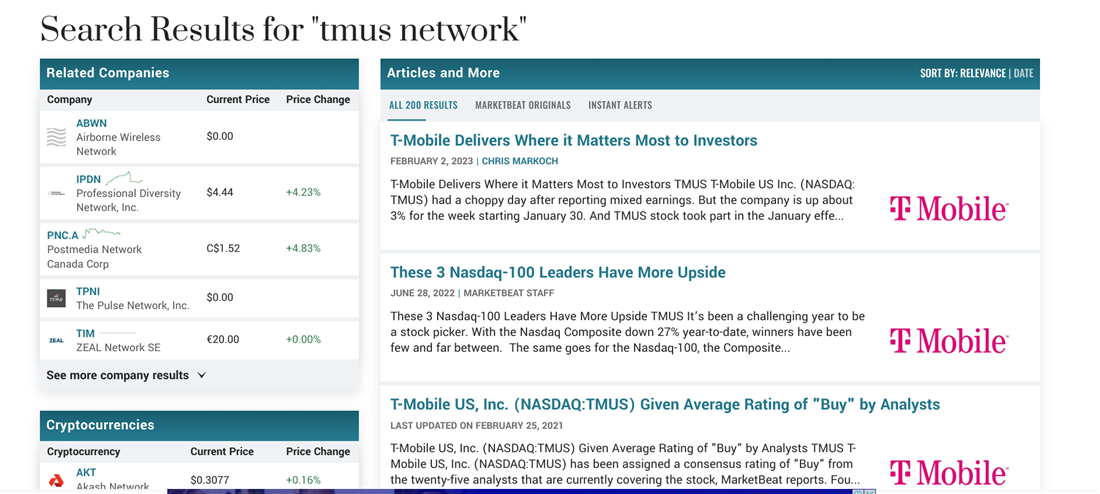
Task: Click PNC.A price C$1.52
Action: point(223,248)
